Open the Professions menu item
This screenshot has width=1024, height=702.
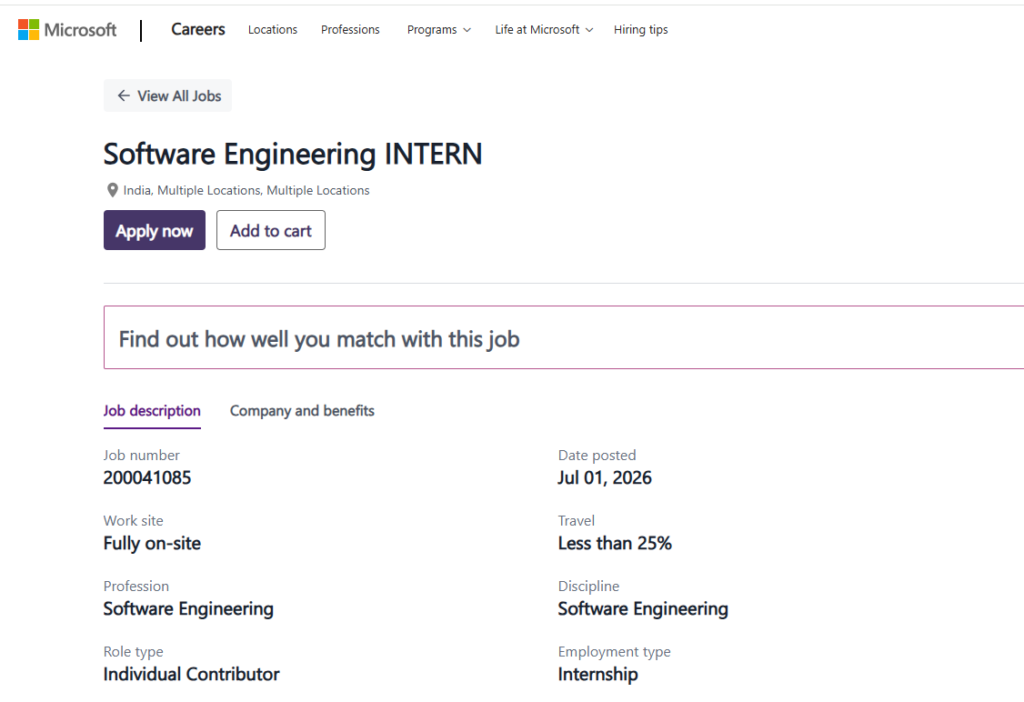coord(350,29)
